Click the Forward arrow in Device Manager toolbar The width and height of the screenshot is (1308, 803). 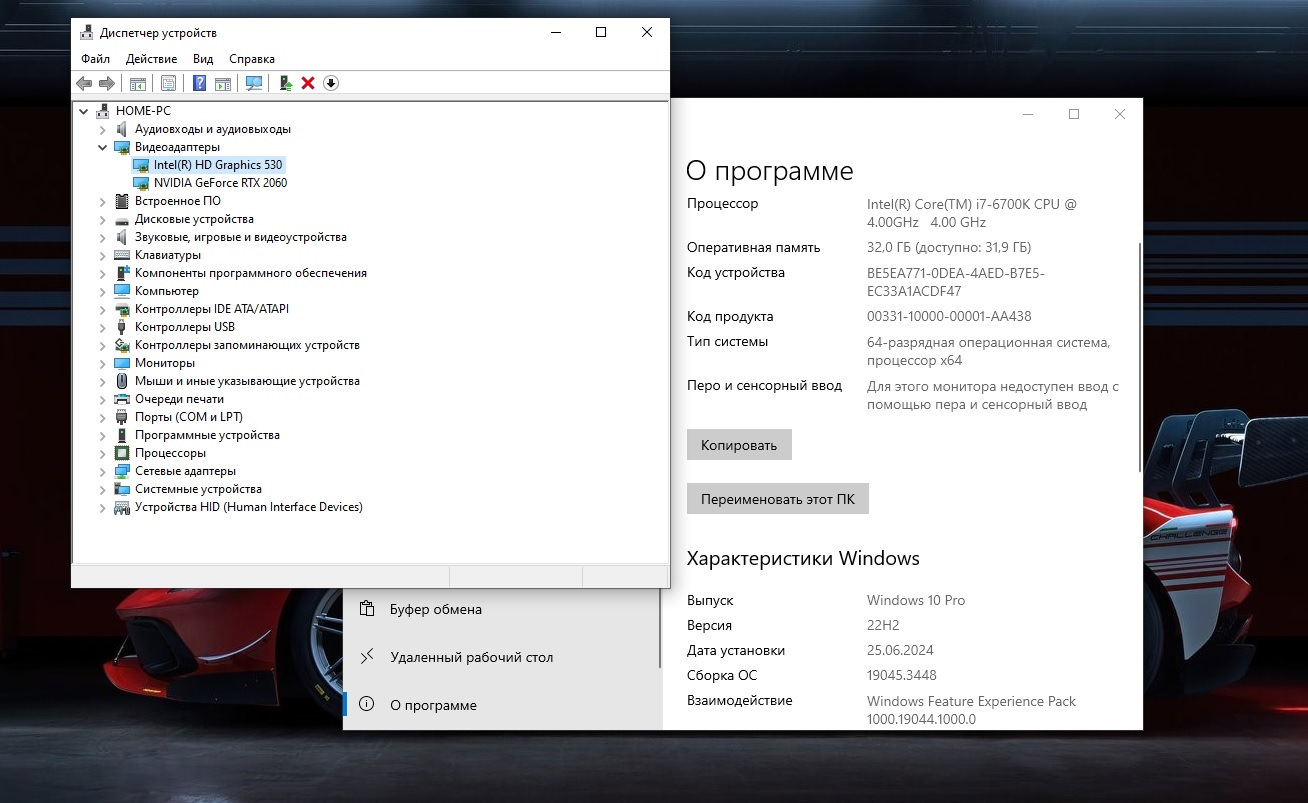(106, 83)
